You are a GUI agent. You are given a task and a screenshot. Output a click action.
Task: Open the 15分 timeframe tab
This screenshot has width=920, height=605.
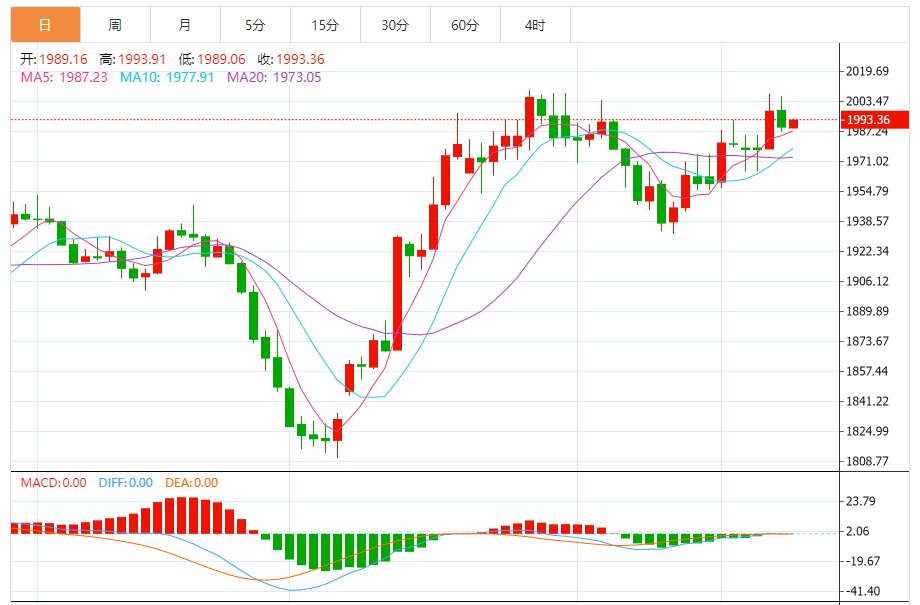(325, 25)
